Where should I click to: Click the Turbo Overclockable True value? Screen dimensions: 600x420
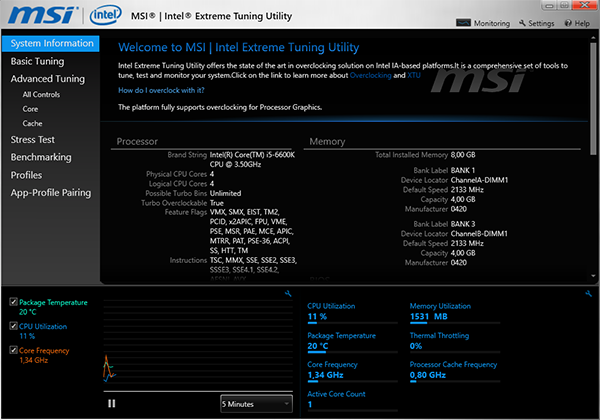tap(217, 203)
